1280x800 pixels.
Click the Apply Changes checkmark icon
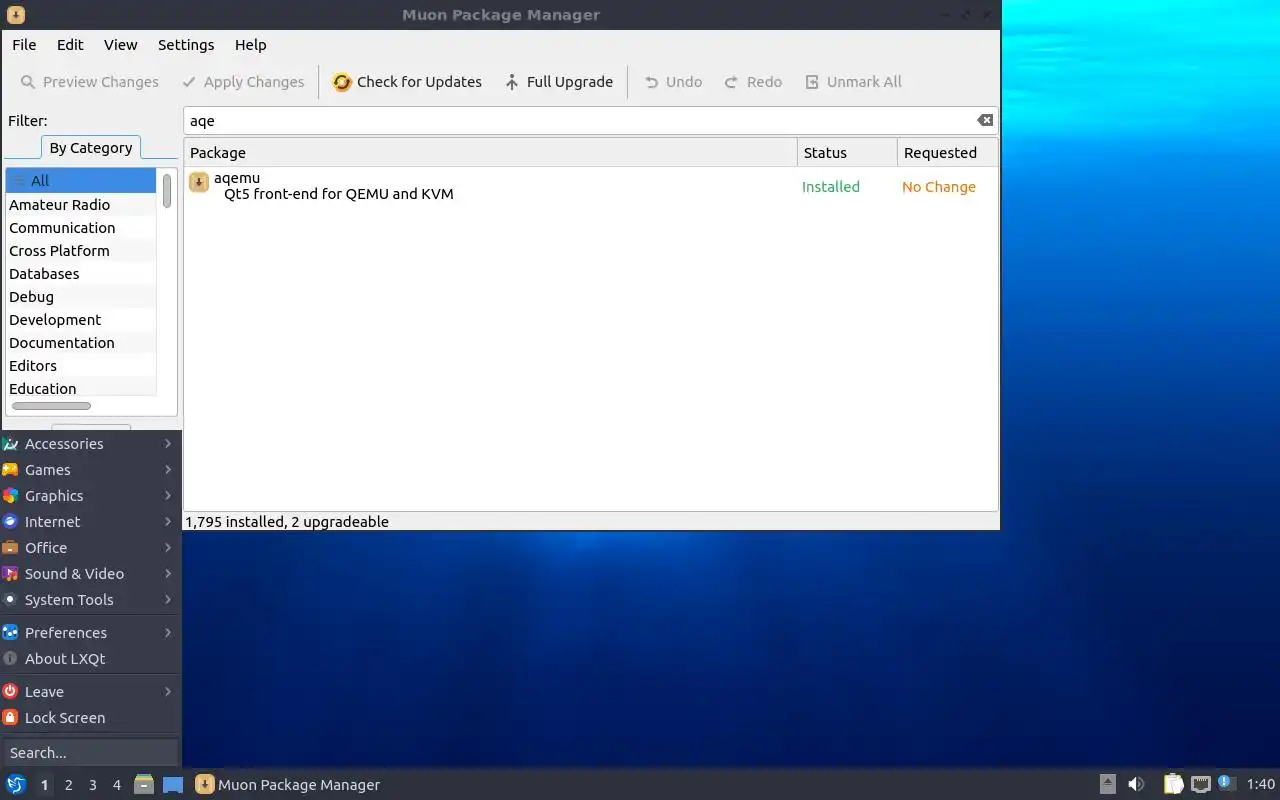tap(189, 82)
